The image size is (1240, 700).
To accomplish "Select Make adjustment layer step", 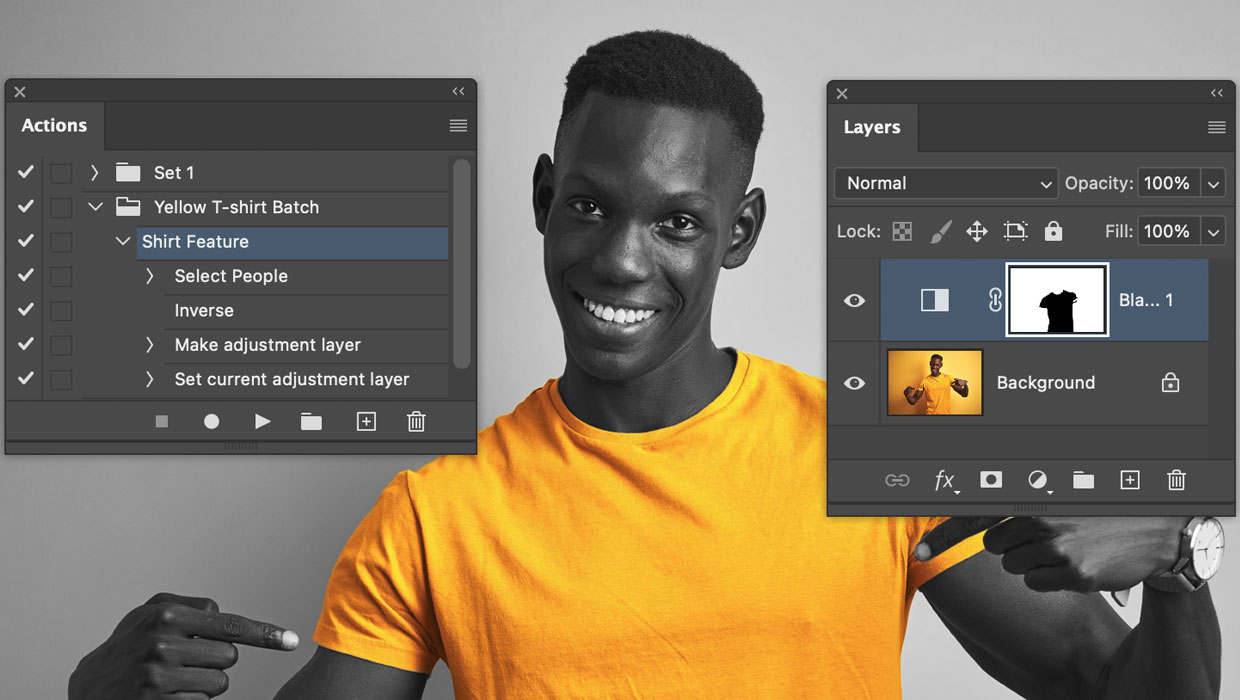I will [x=306, y=345].
